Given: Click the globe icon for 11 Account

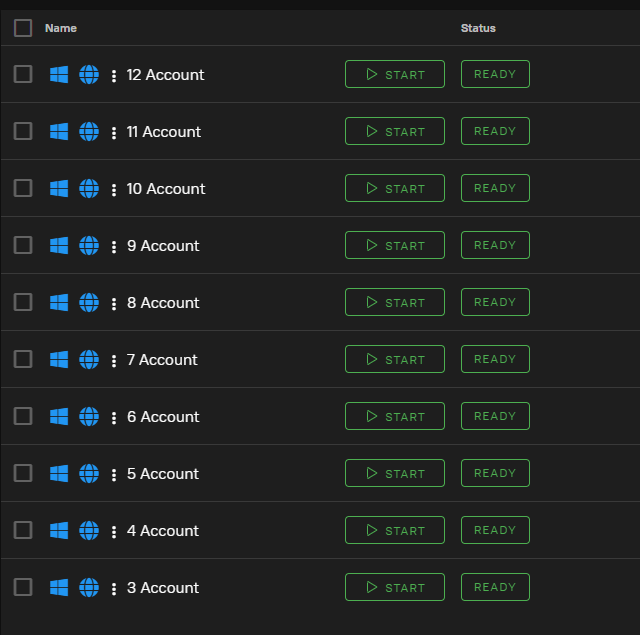Looking at the screenshot, I should click(x=89, y=132).
